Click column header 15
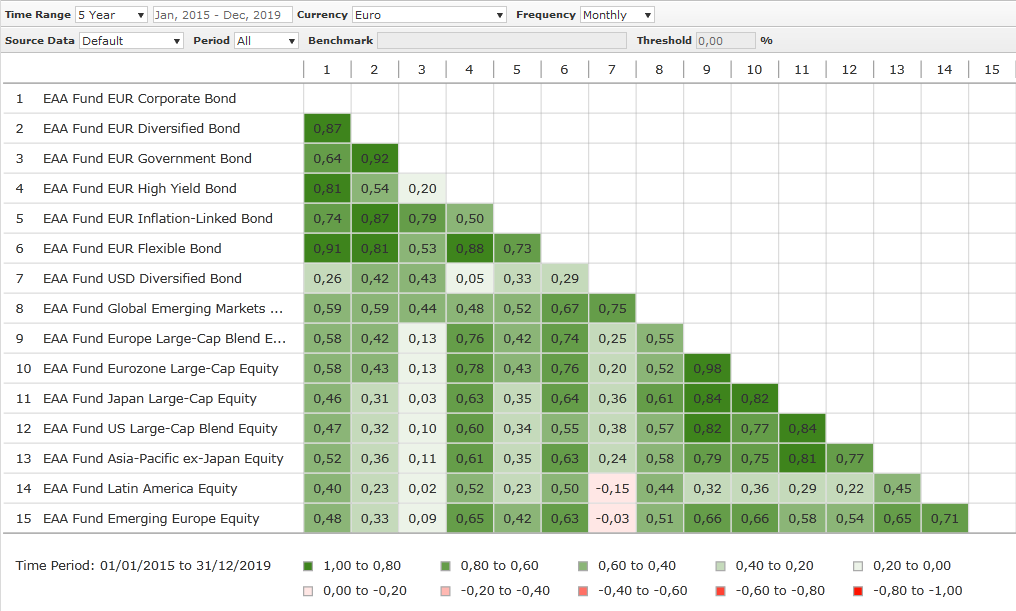The height and width of the screenshot is (611, 1016). click(x=991, y=70)
